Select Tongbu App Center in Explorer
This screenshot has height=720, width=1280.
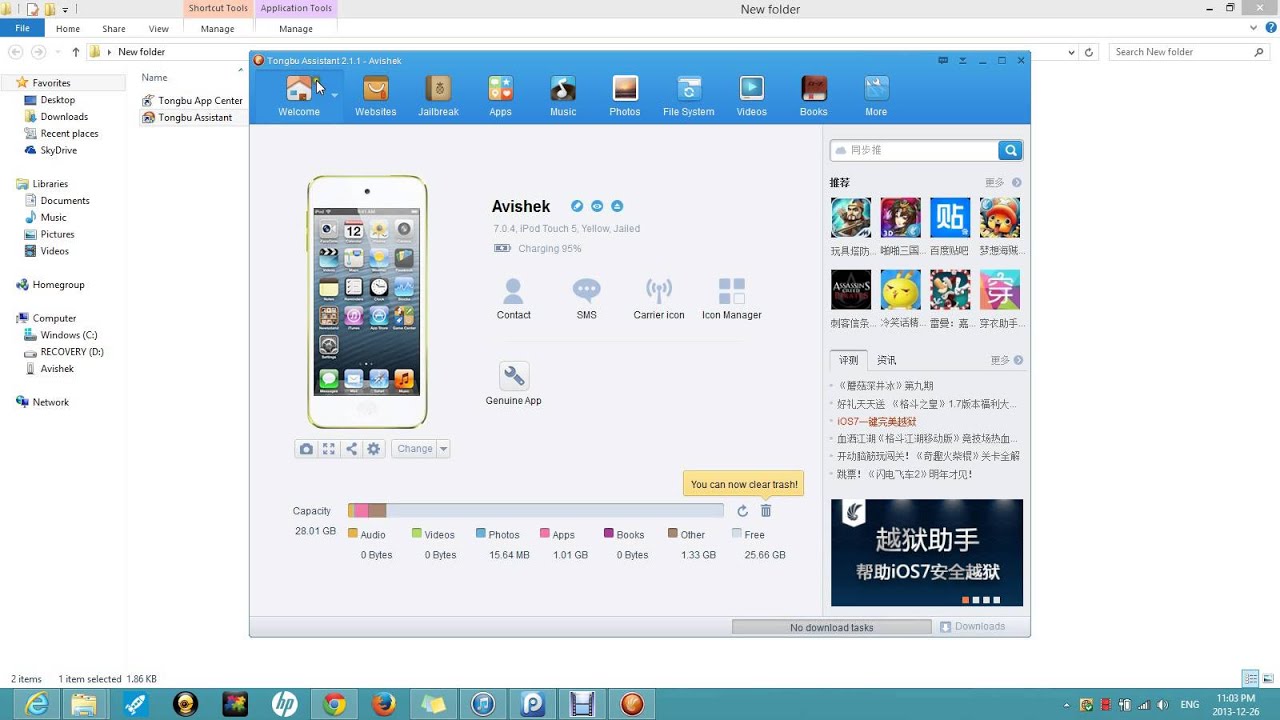[x=193, y=100]
